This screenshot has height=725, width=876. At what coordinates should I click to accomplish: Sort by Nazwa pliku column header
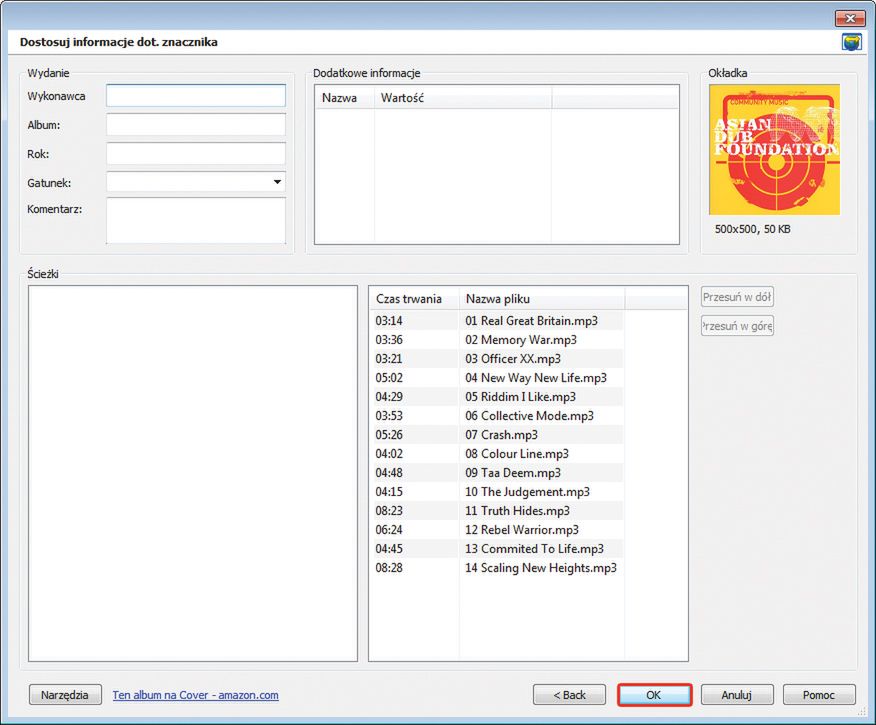coord(541,299)
